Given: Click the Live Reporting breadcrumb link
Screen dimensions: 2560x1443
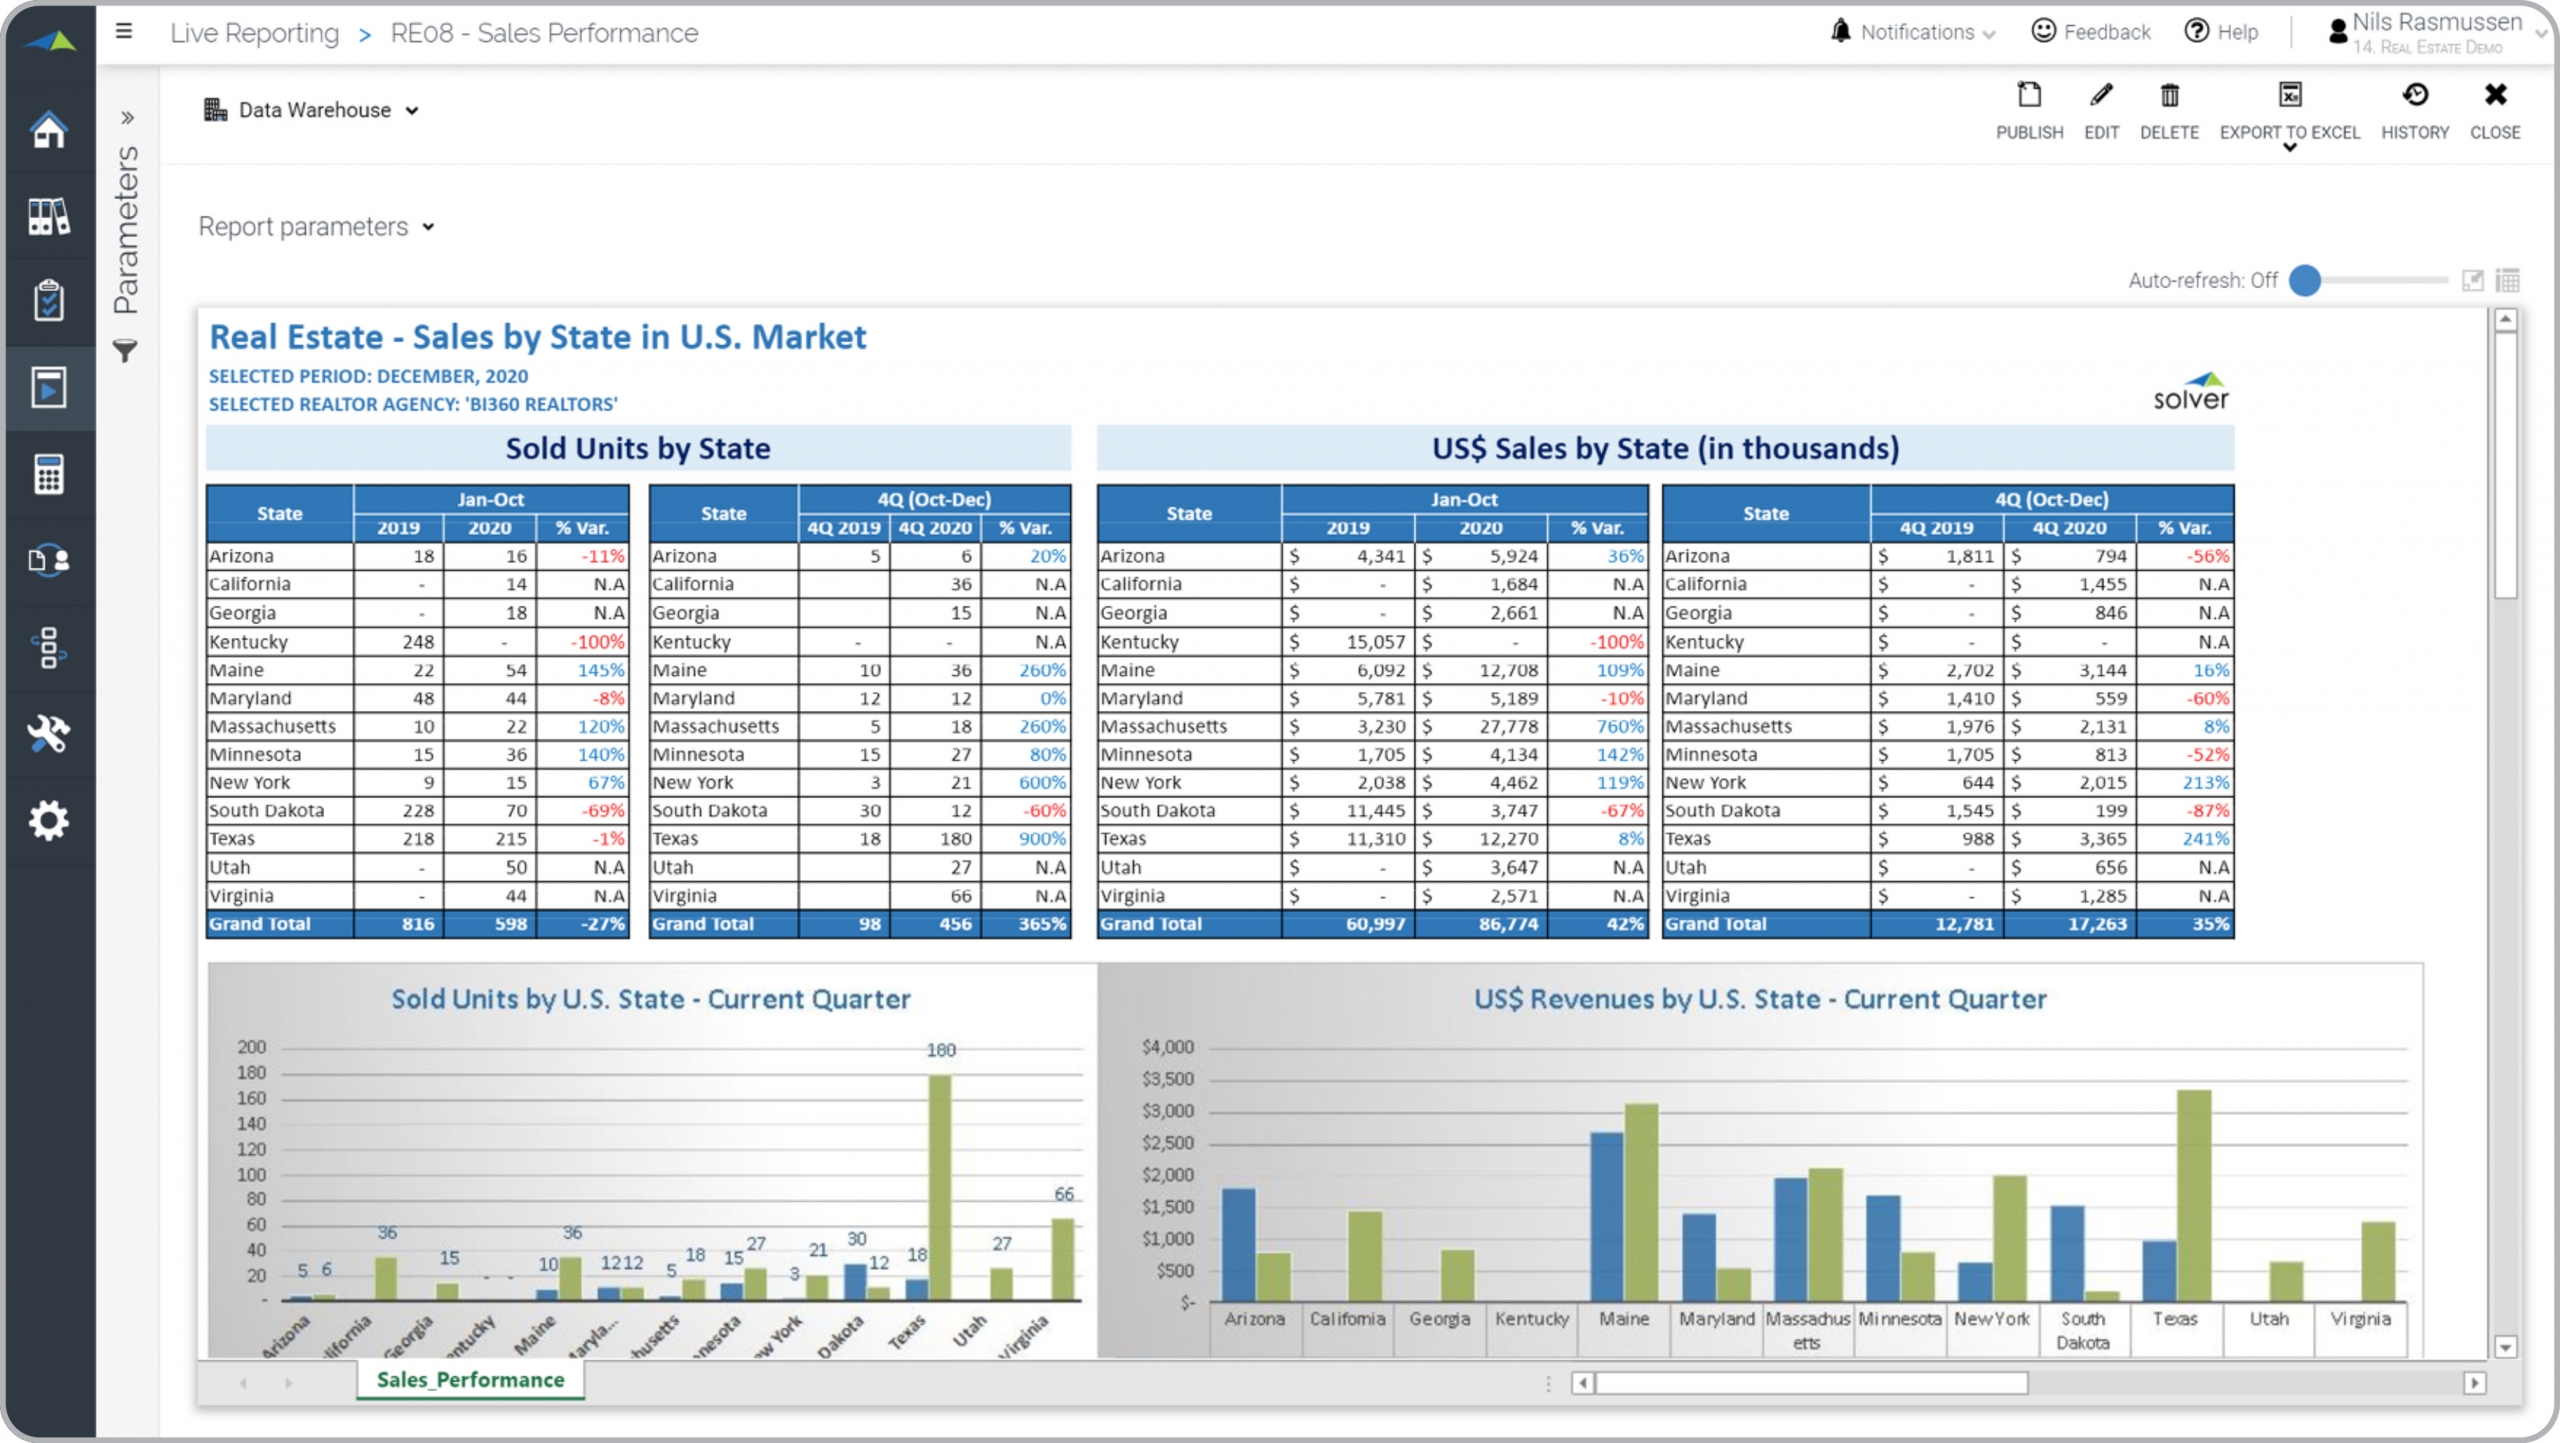Looking at the screenshot, I should point(254,32).
